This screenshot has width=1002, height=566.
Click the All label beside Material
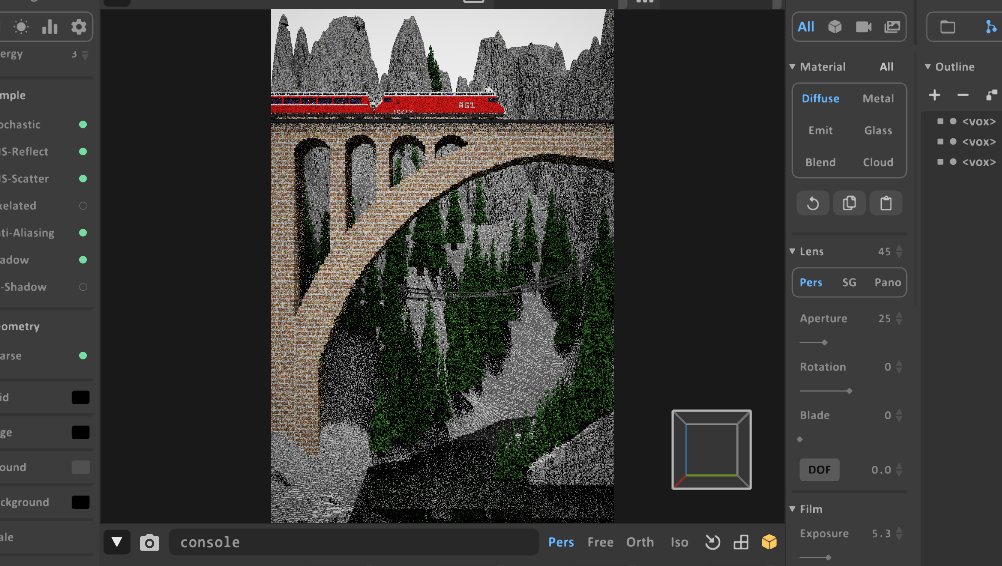point(886,66)
